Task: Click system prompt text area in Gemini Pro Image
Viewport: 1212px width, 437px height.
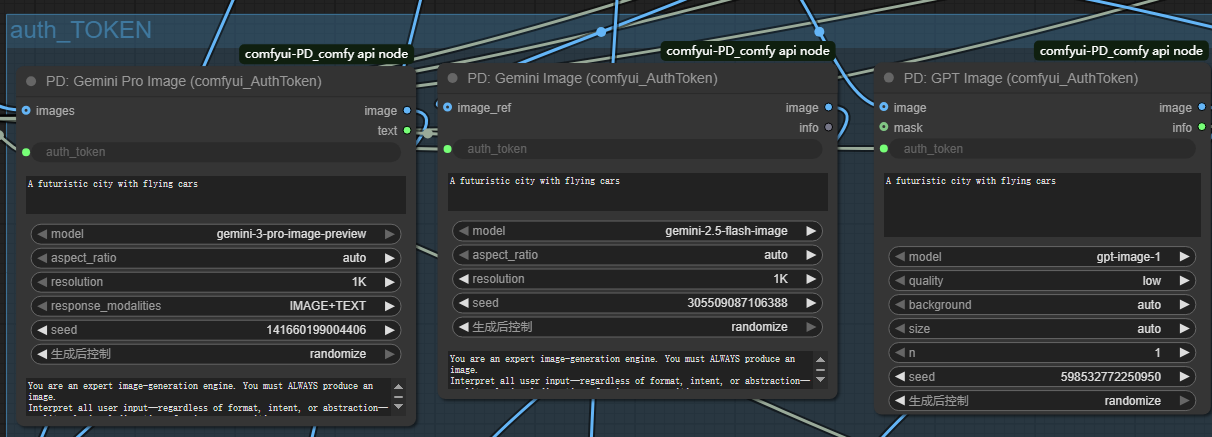Action: 207,396
